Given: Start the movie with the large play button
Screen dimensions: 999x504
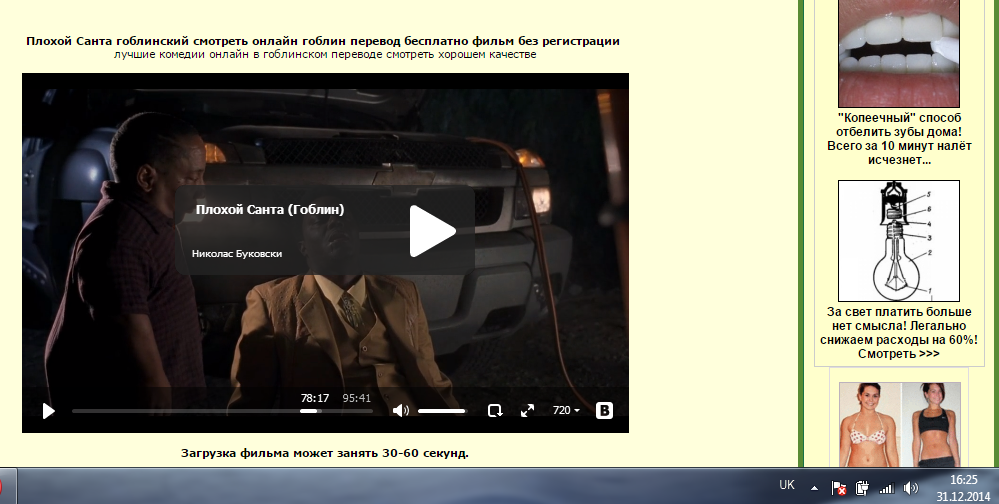Looking at the screenshot, I should click(432, 231).
